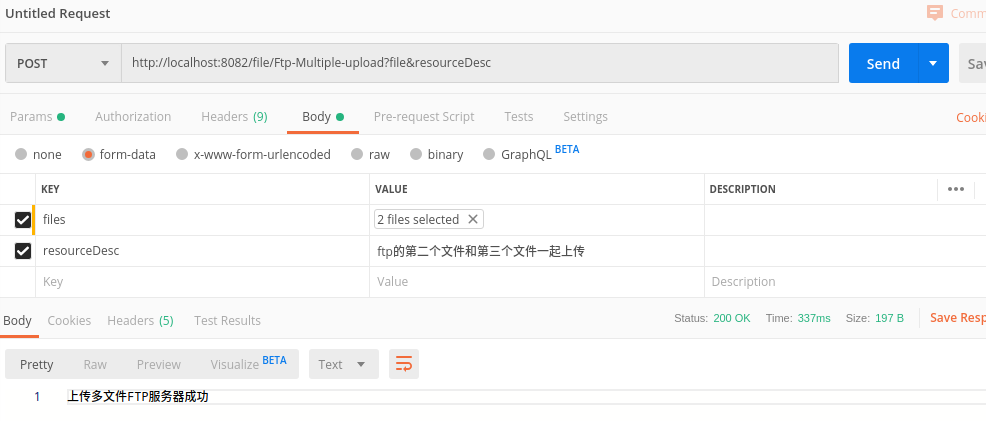Click the request URL input field
This screenshot has height=421, width=986.
click(x=480, y=63)
